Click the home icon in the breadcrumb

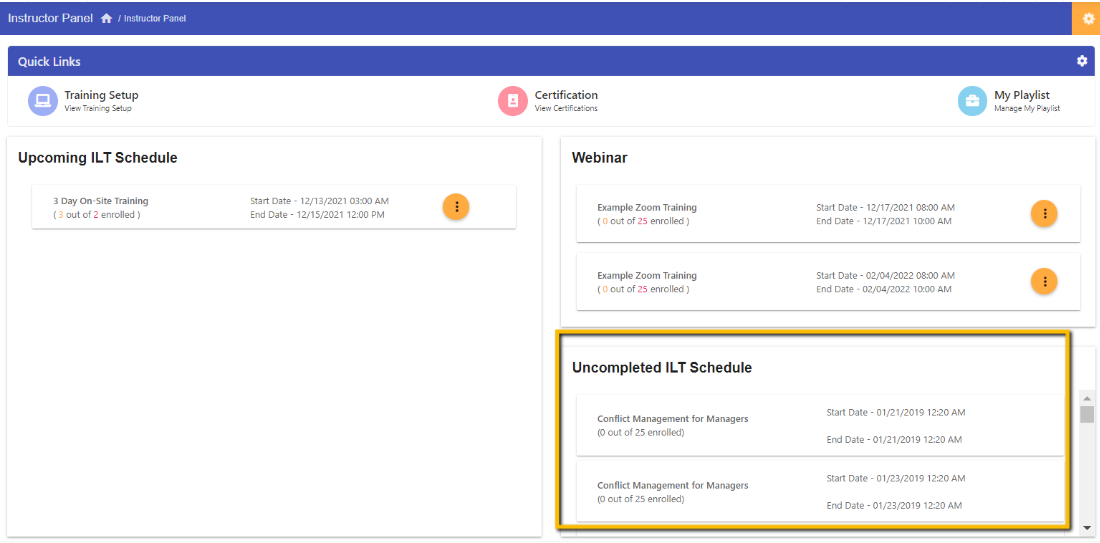pyautogui.click(x=107, y=18)
